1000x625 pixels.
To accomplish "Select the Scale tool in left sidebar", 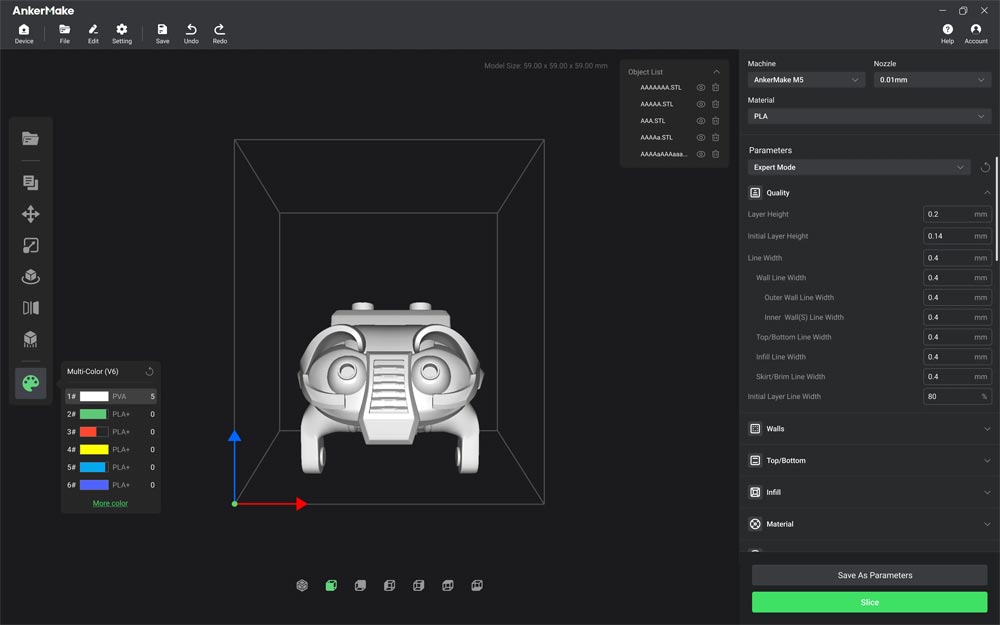I will [x=30, y=245].
